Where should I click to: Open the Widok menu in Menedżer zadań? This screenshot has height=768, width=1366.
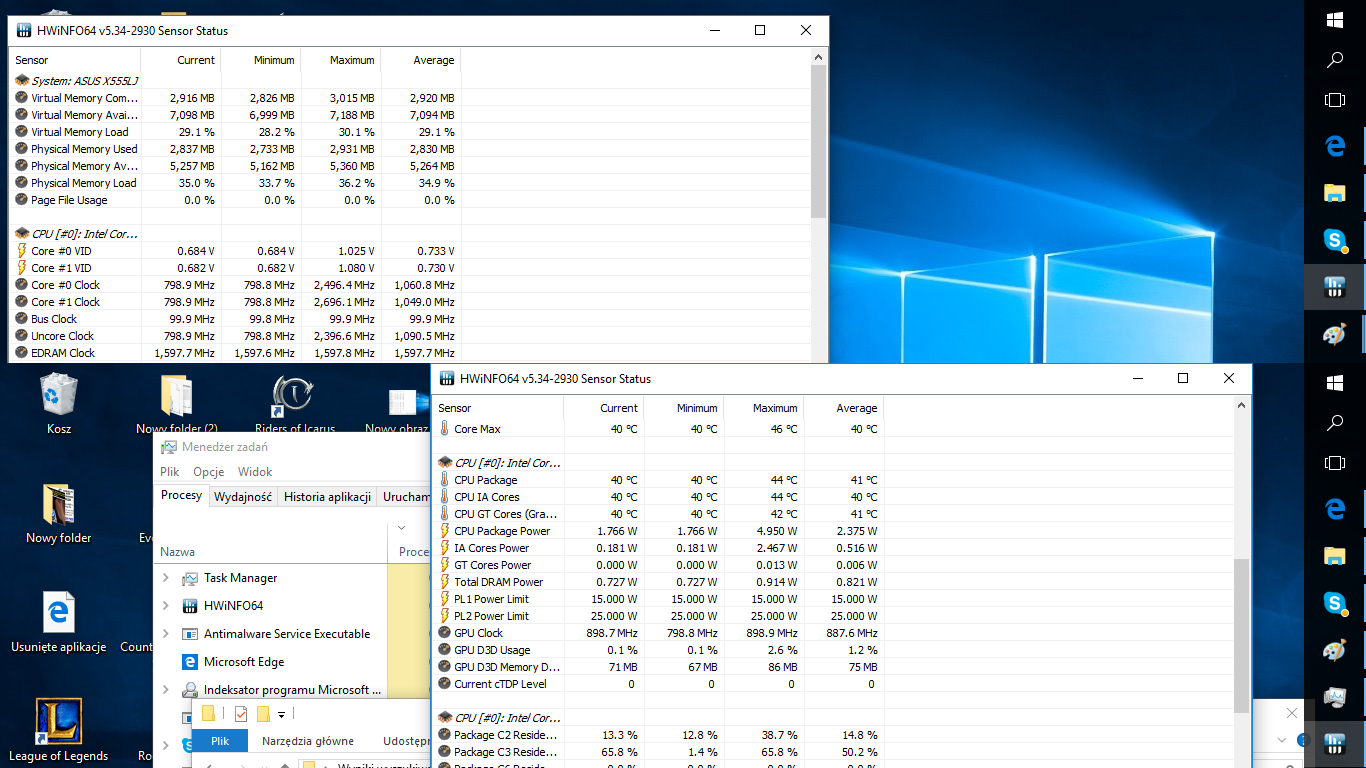pos(255,472)
